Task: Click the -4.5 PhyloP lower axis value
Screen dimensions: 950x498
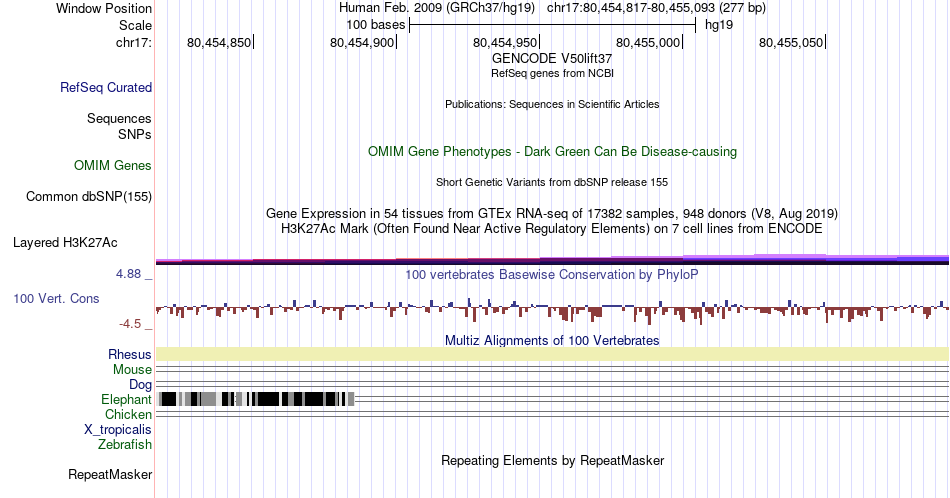Action: tap(130, 324)
